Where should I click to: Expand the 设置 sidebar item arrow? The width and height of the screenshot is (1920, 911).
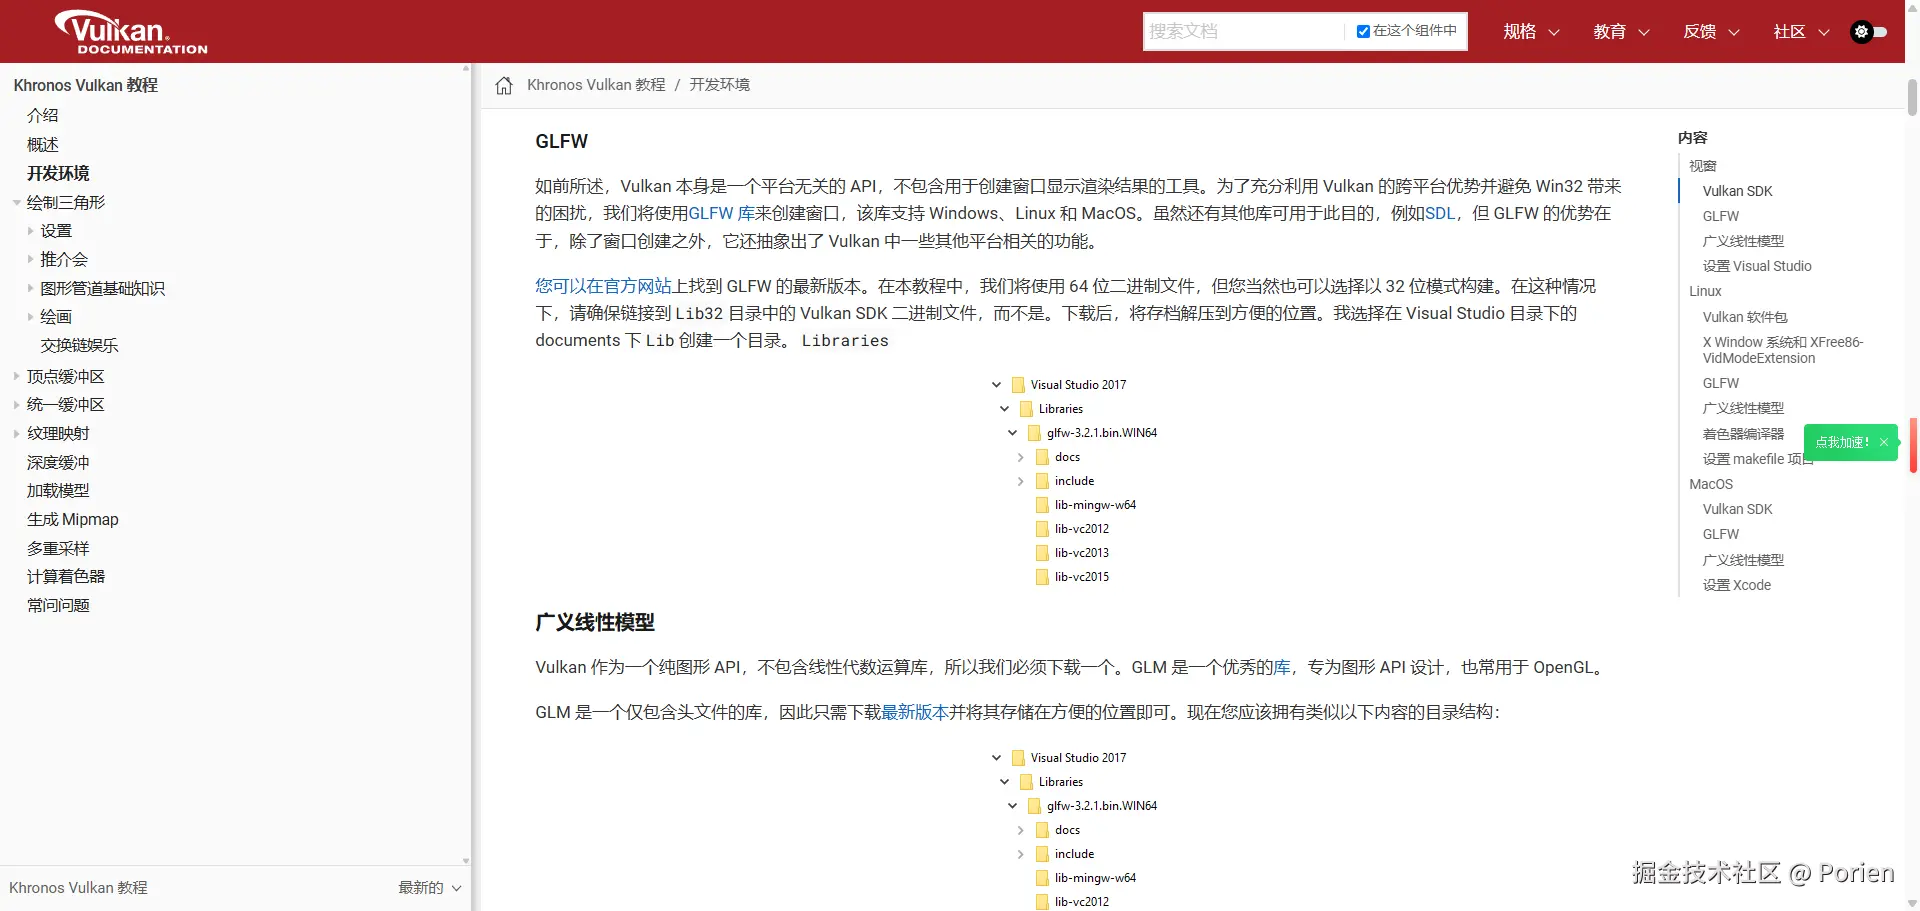(31, 231)
